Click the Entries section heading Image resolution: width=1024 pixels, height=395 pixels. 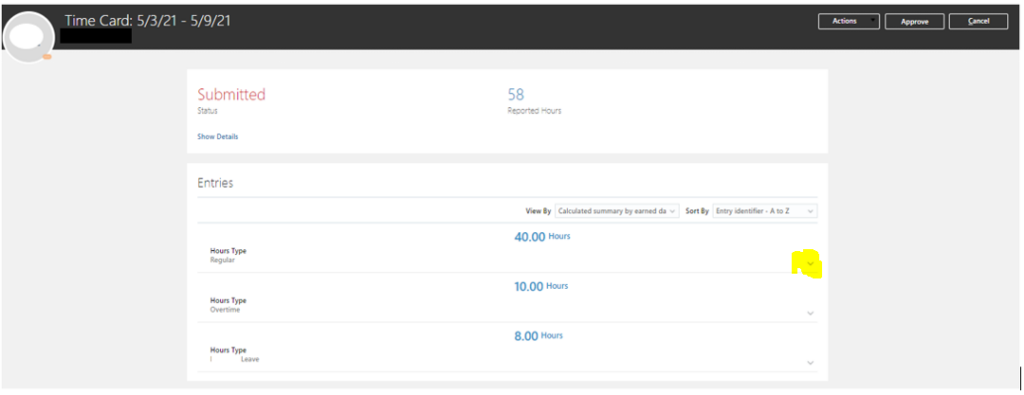coord(215,183)
